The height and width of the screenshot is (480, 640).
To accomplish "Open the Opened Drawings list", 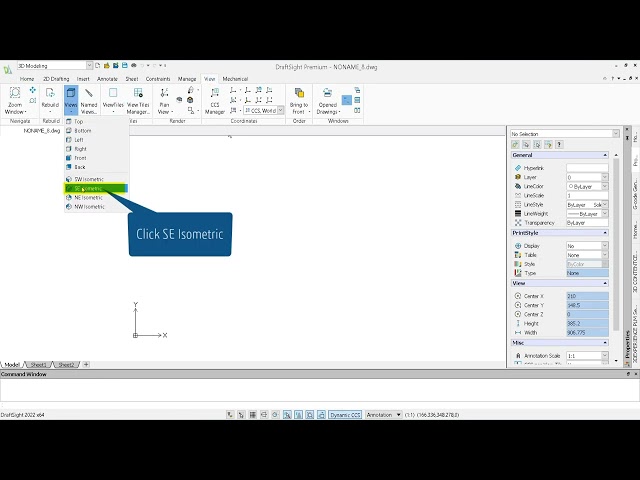I will [x=327, y=100].
